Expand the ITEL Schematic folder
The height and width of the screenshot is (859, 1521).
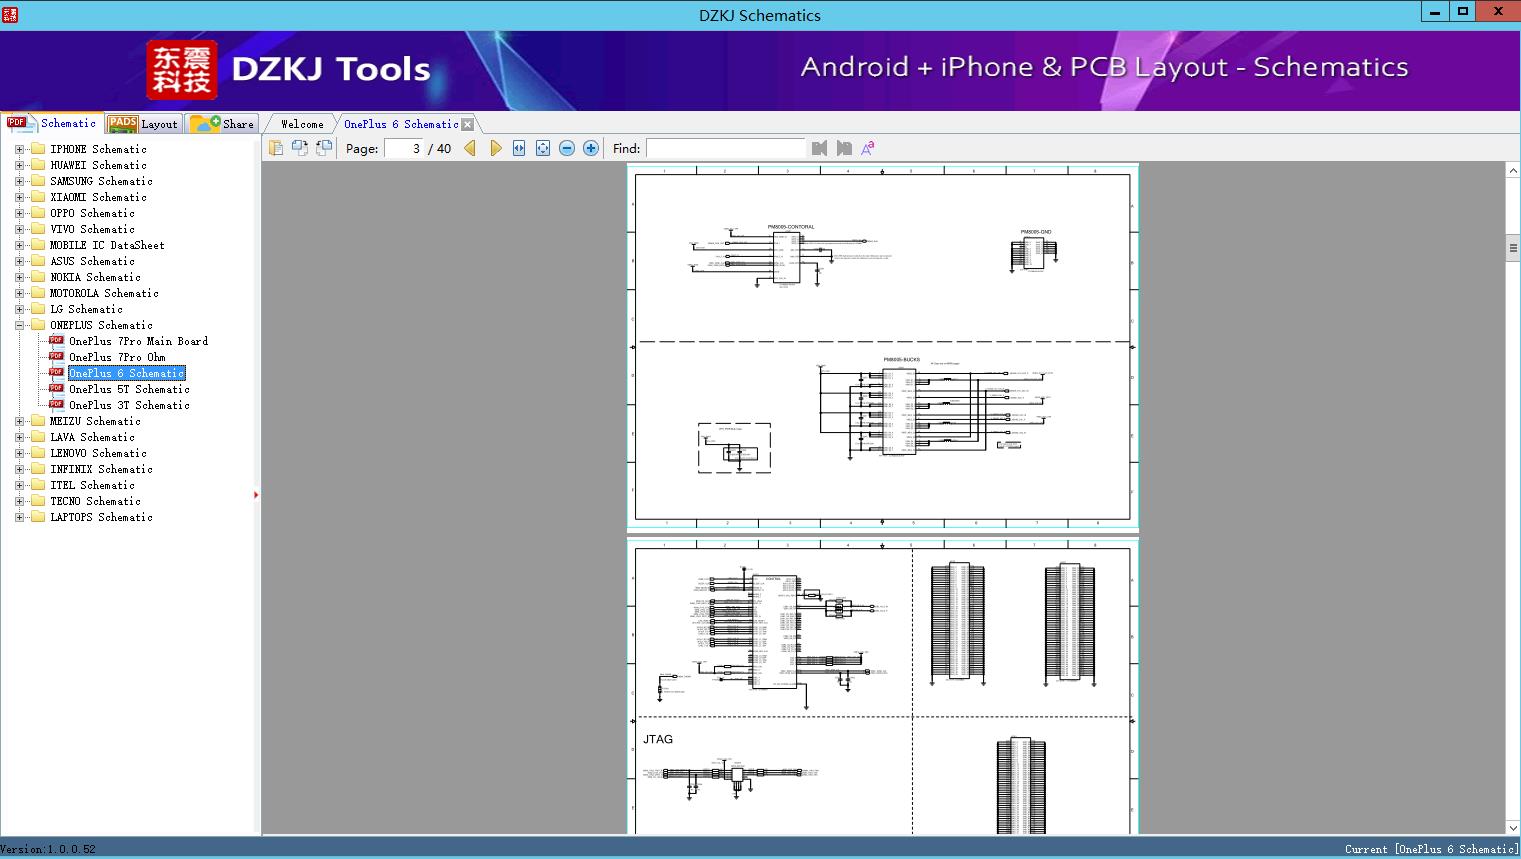pyautogui.click(x=19, y=485)
